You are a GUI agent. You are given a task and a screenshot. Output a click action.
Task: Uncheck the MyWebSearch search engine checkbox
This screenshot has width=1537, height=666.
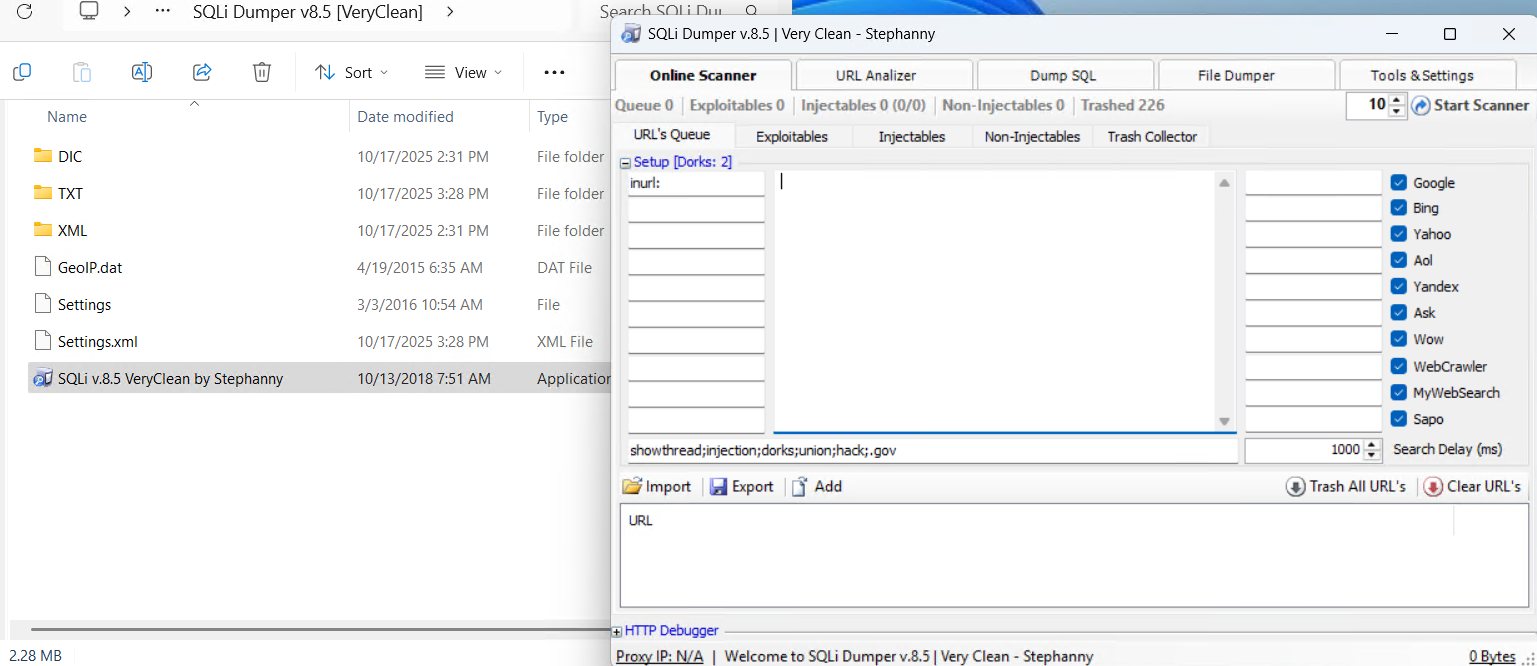1399,392
